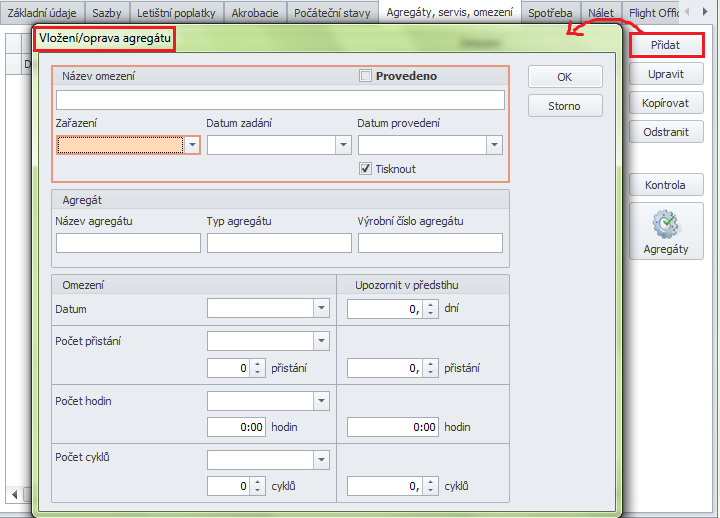The width and height of the screenshot is (720, 518).
Task: Switch to the Spotřeba tab
Action: pyautogui.click(x=551, y=12)
